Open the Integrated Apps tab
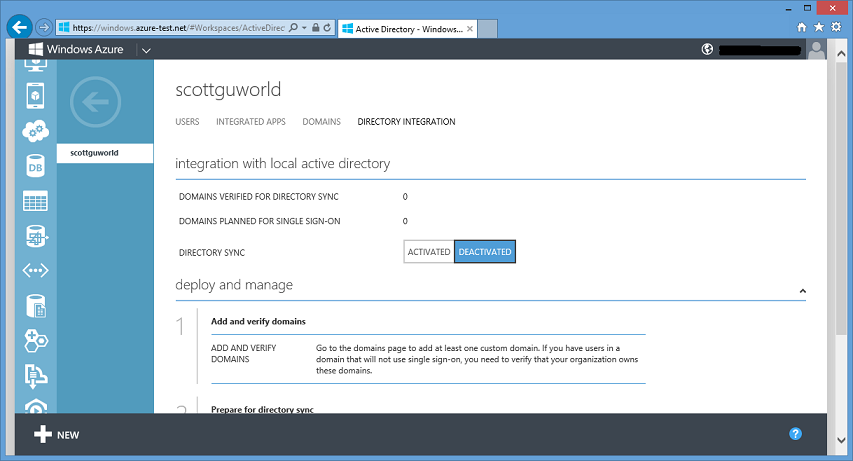Screen dimensions: 853x461 pyautogui.click(x=251, y=122)
